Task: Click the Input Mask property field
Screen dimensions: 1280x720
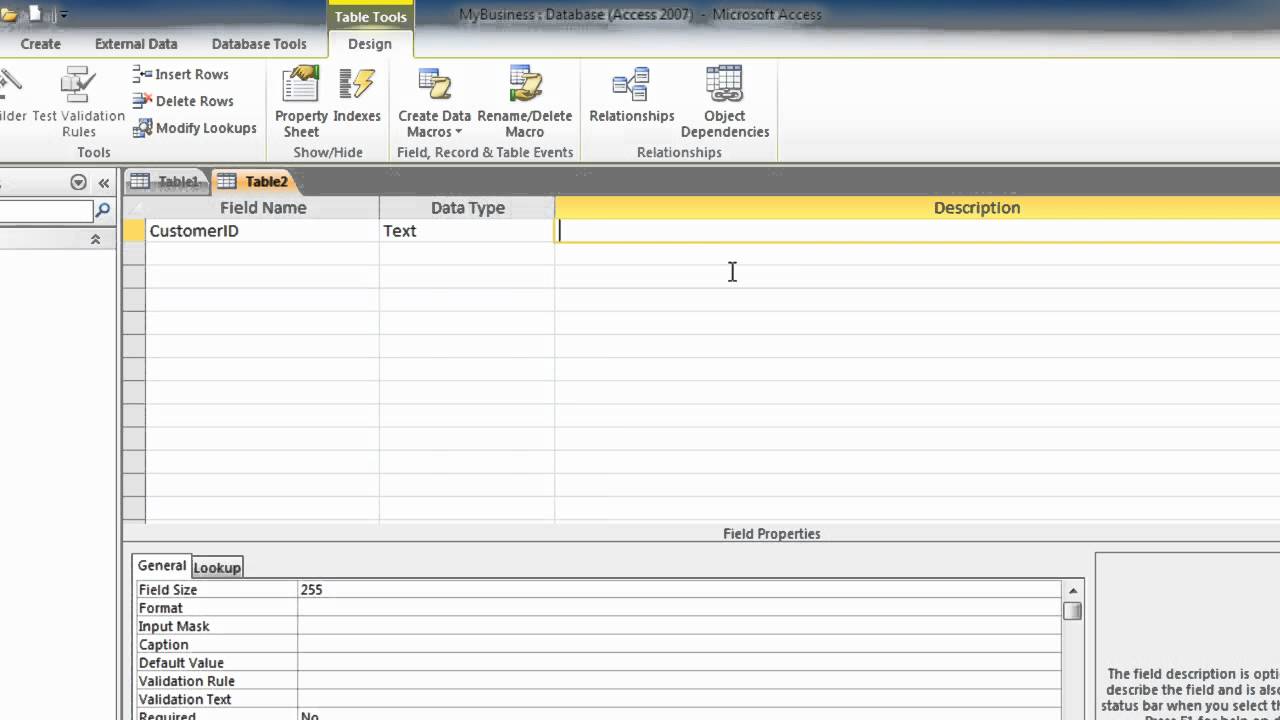Action: (679, 626)
